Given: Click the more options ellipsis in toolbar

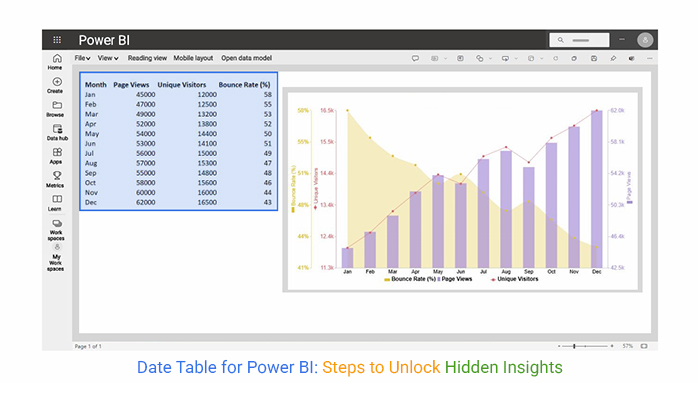Looking at the screenshot, I should 649,58.
